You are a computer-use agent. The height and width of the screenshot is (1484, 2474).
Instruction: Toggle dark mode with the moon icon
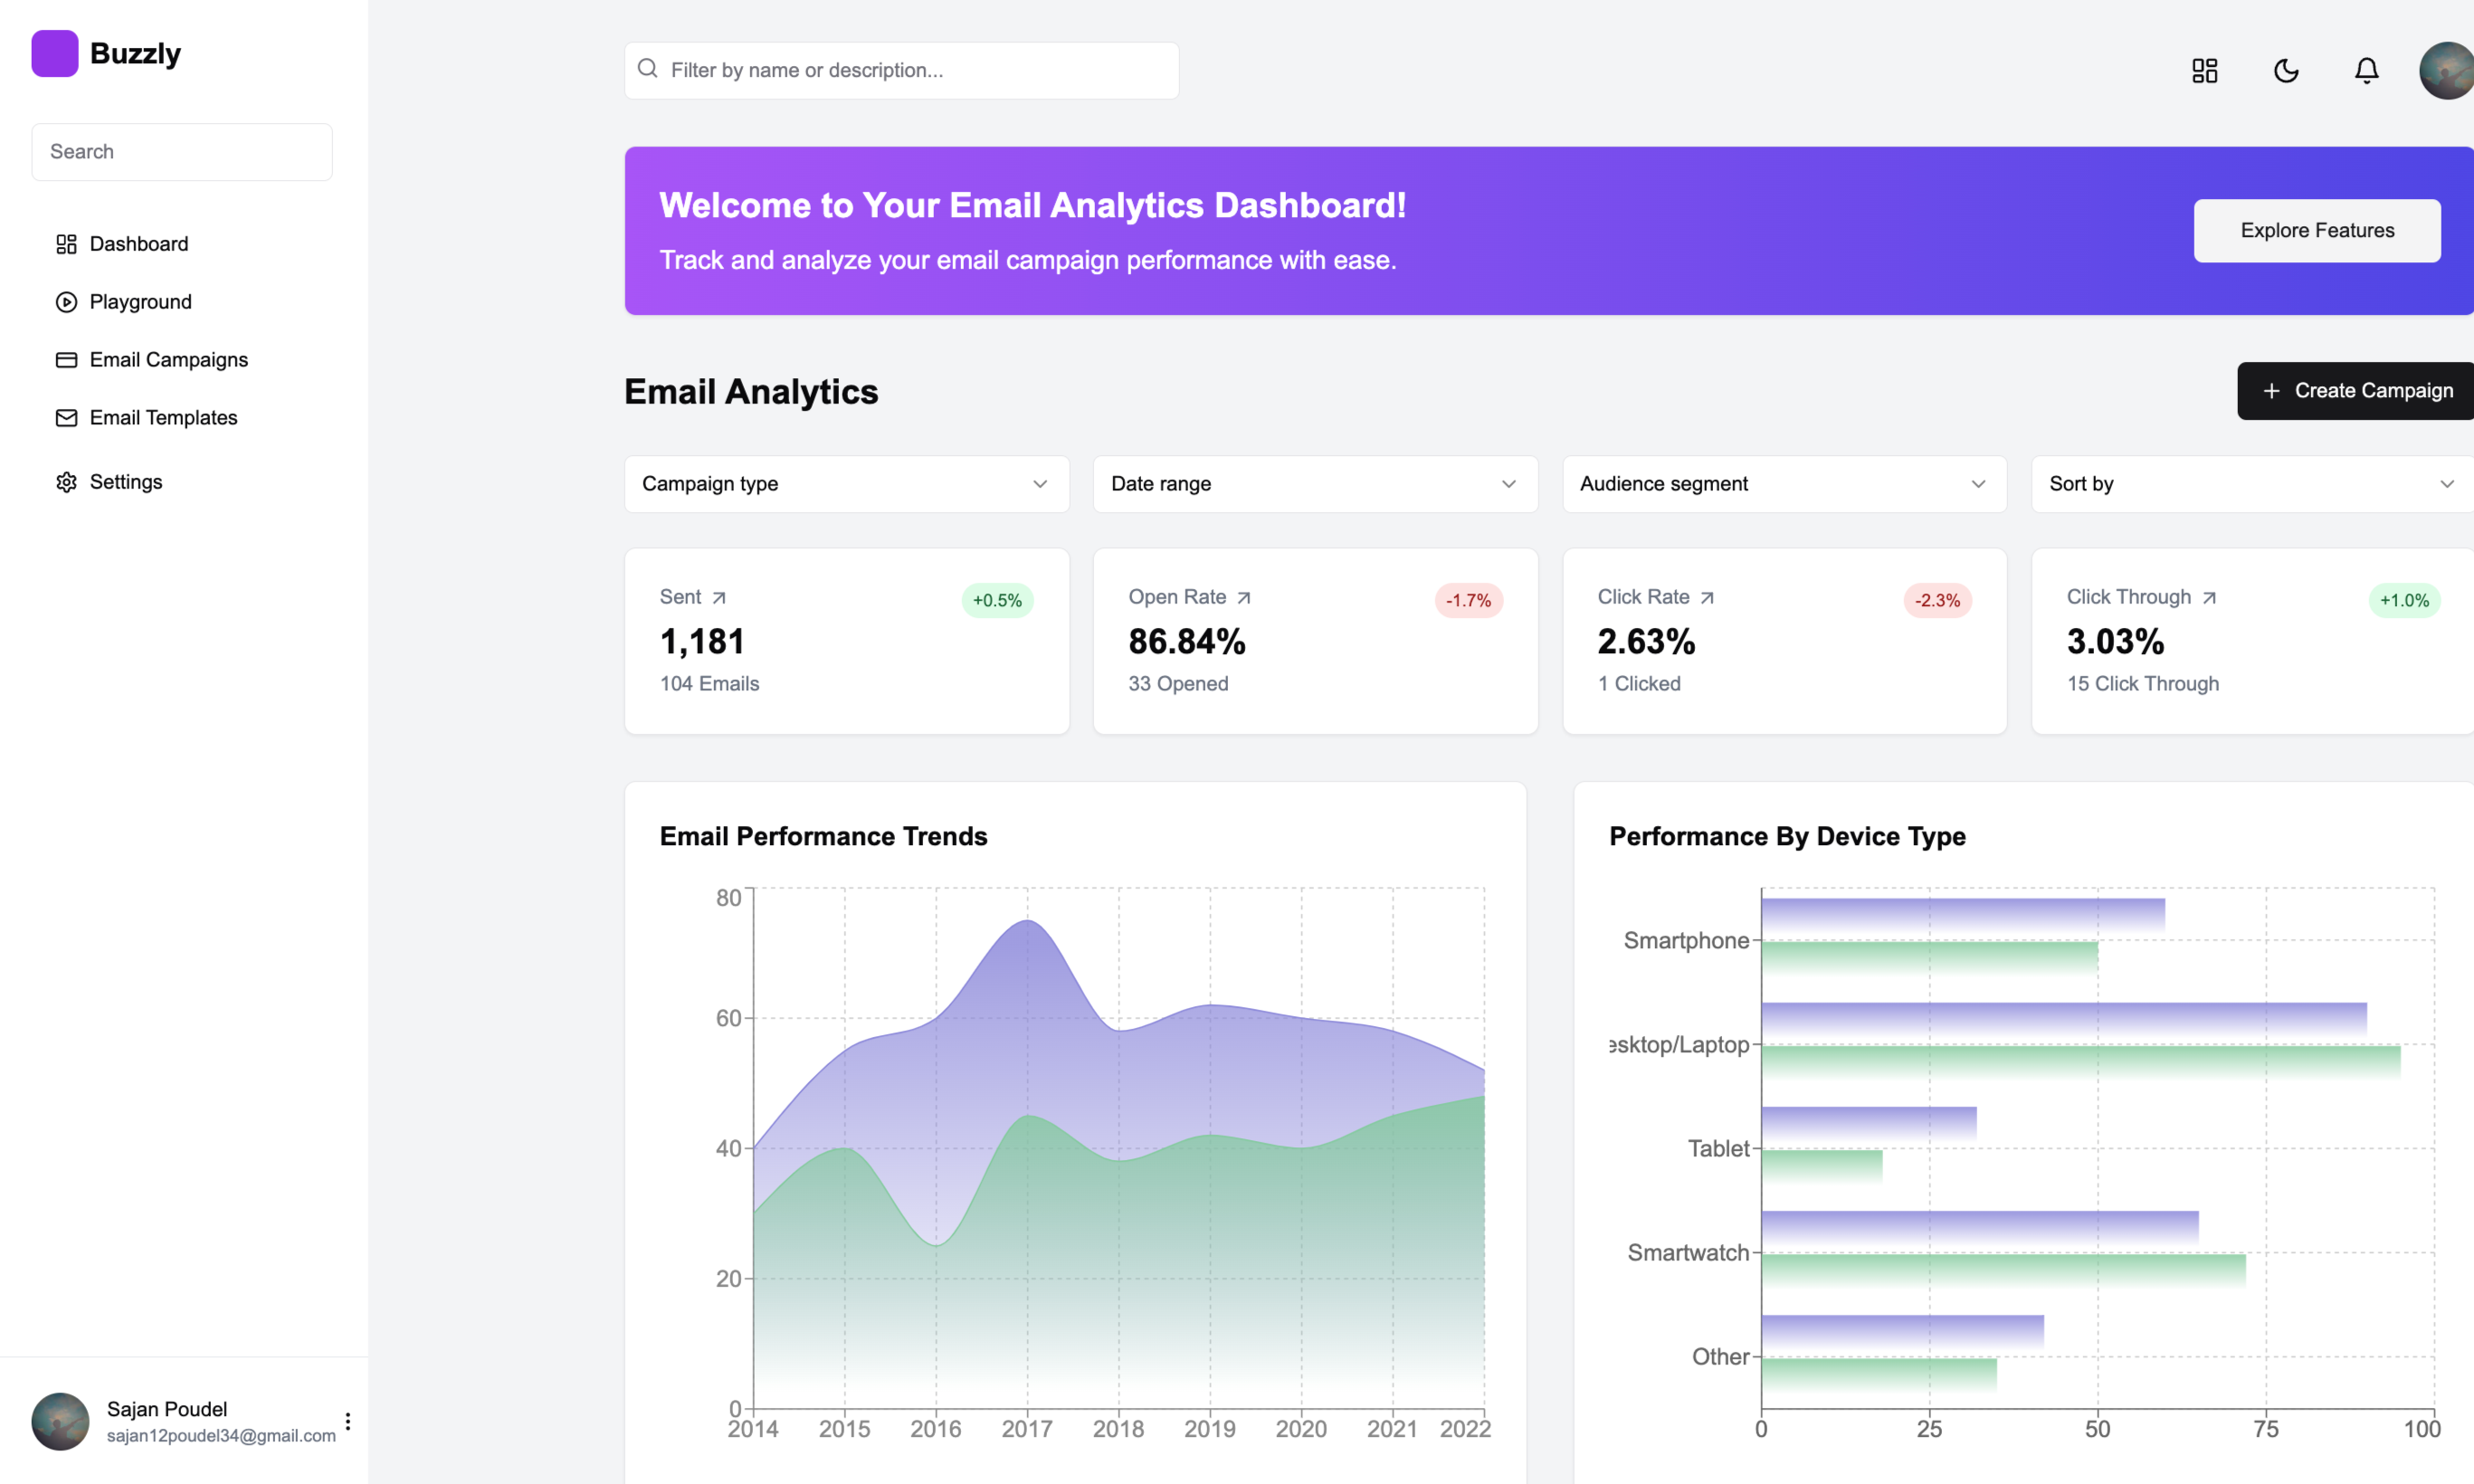coord(2286,70)
